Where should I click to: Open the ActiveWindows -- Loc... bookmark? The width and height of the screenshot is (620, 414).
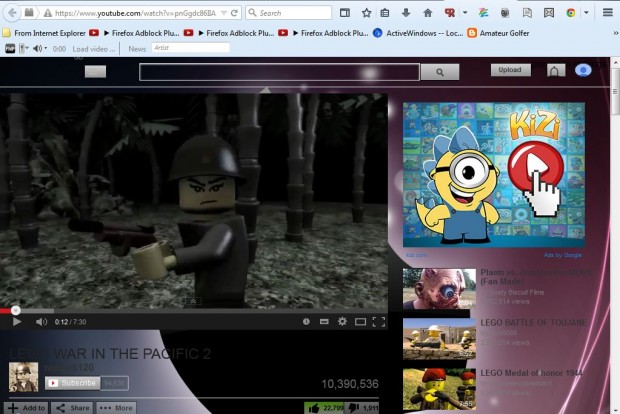coord(418,33)
